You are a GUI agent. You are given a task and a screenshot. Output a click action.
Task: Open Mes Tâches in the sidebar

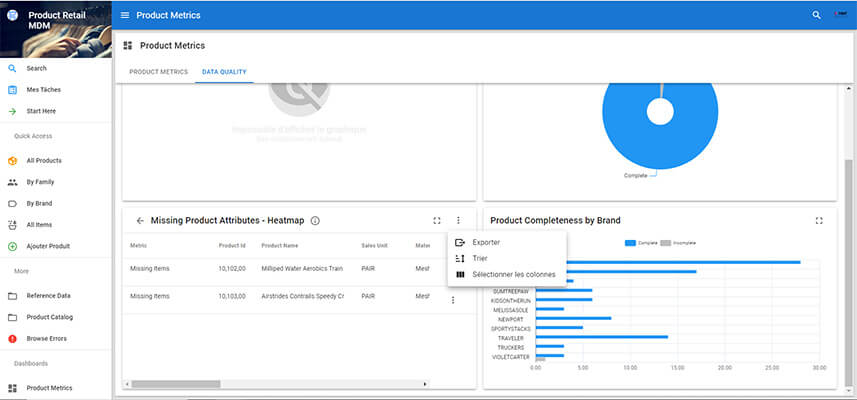click(43, 90)
